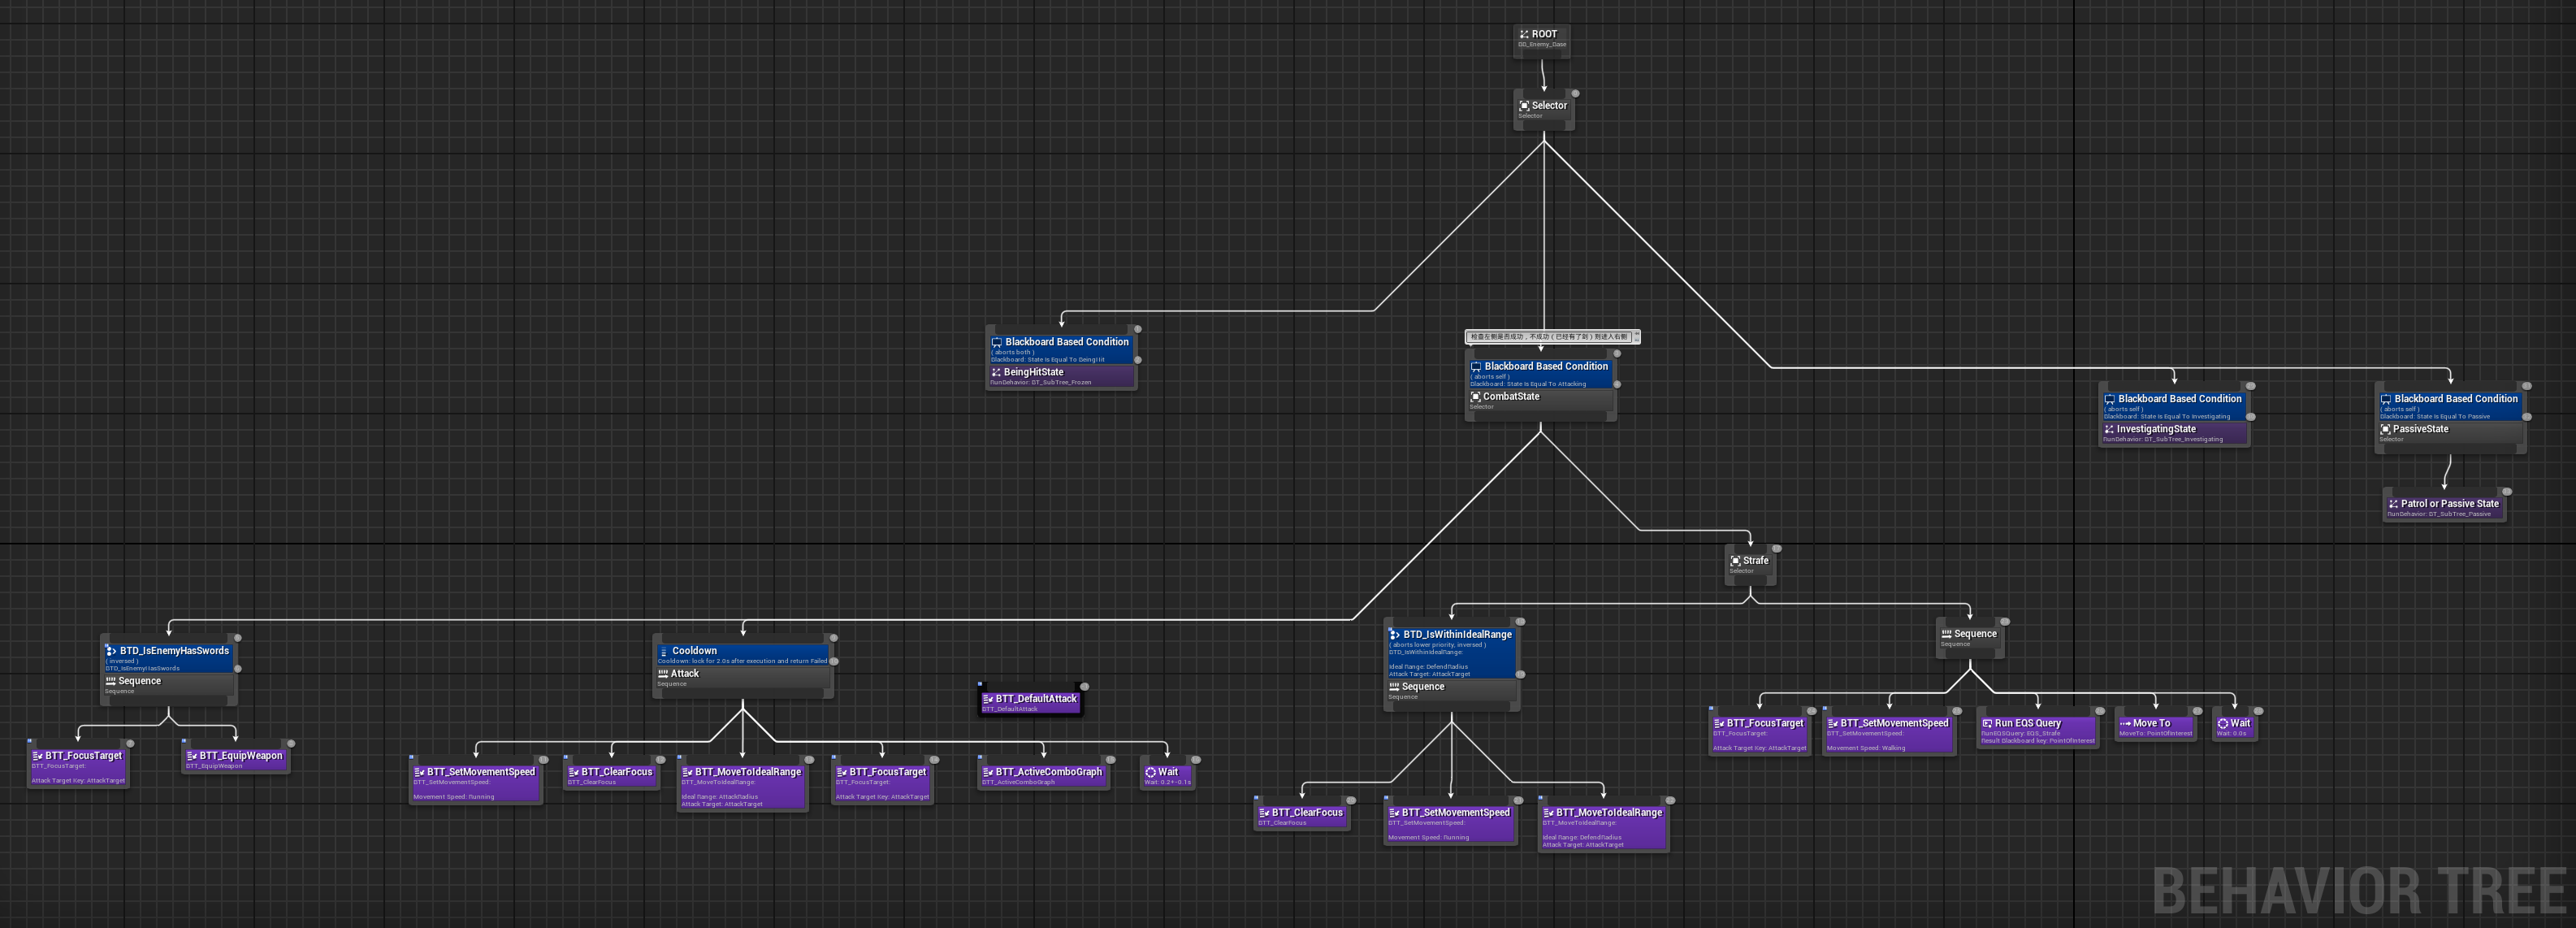
Task: Select the Attack sequence node
Action: click(743, 677)
